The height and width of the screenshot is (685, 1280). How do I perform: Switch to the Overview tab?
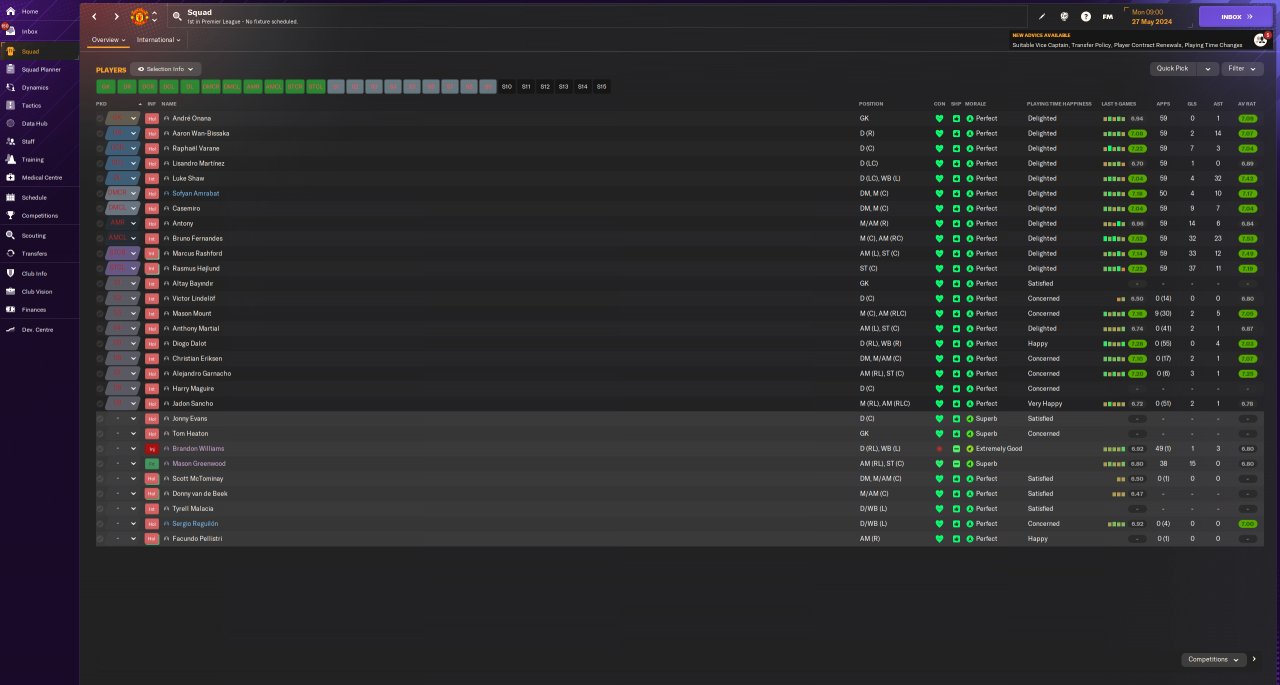tap(108, 40)
